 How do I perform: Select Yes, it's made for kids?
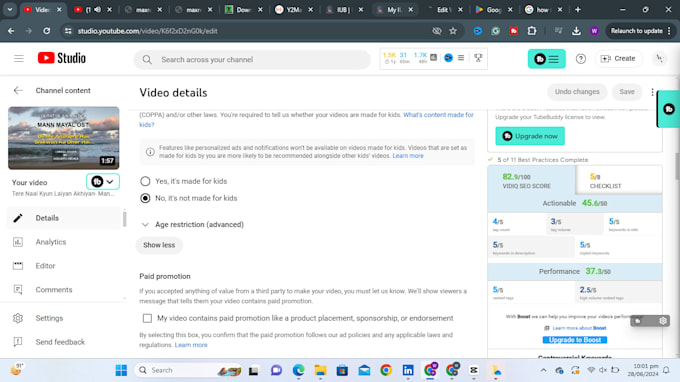coord(145,181)
